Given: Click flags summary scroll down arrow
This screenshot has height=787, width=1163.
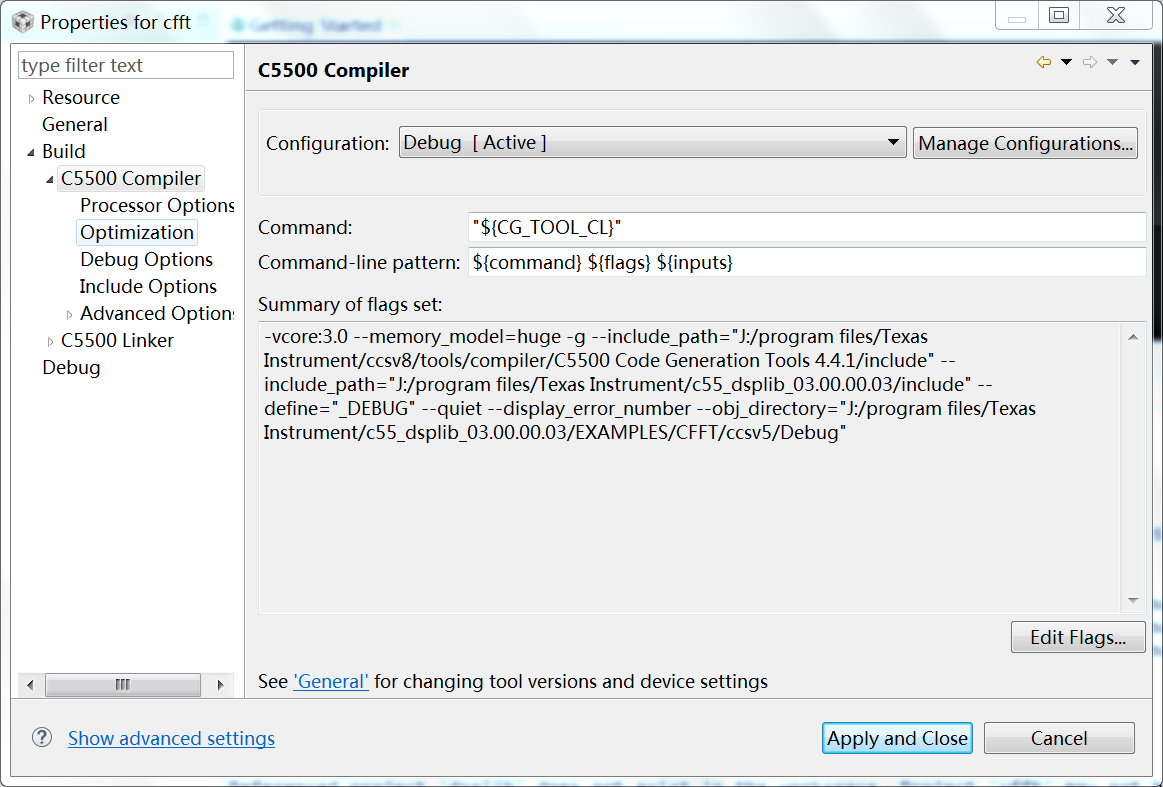Looking at the screenshot, I should 1133,600.
